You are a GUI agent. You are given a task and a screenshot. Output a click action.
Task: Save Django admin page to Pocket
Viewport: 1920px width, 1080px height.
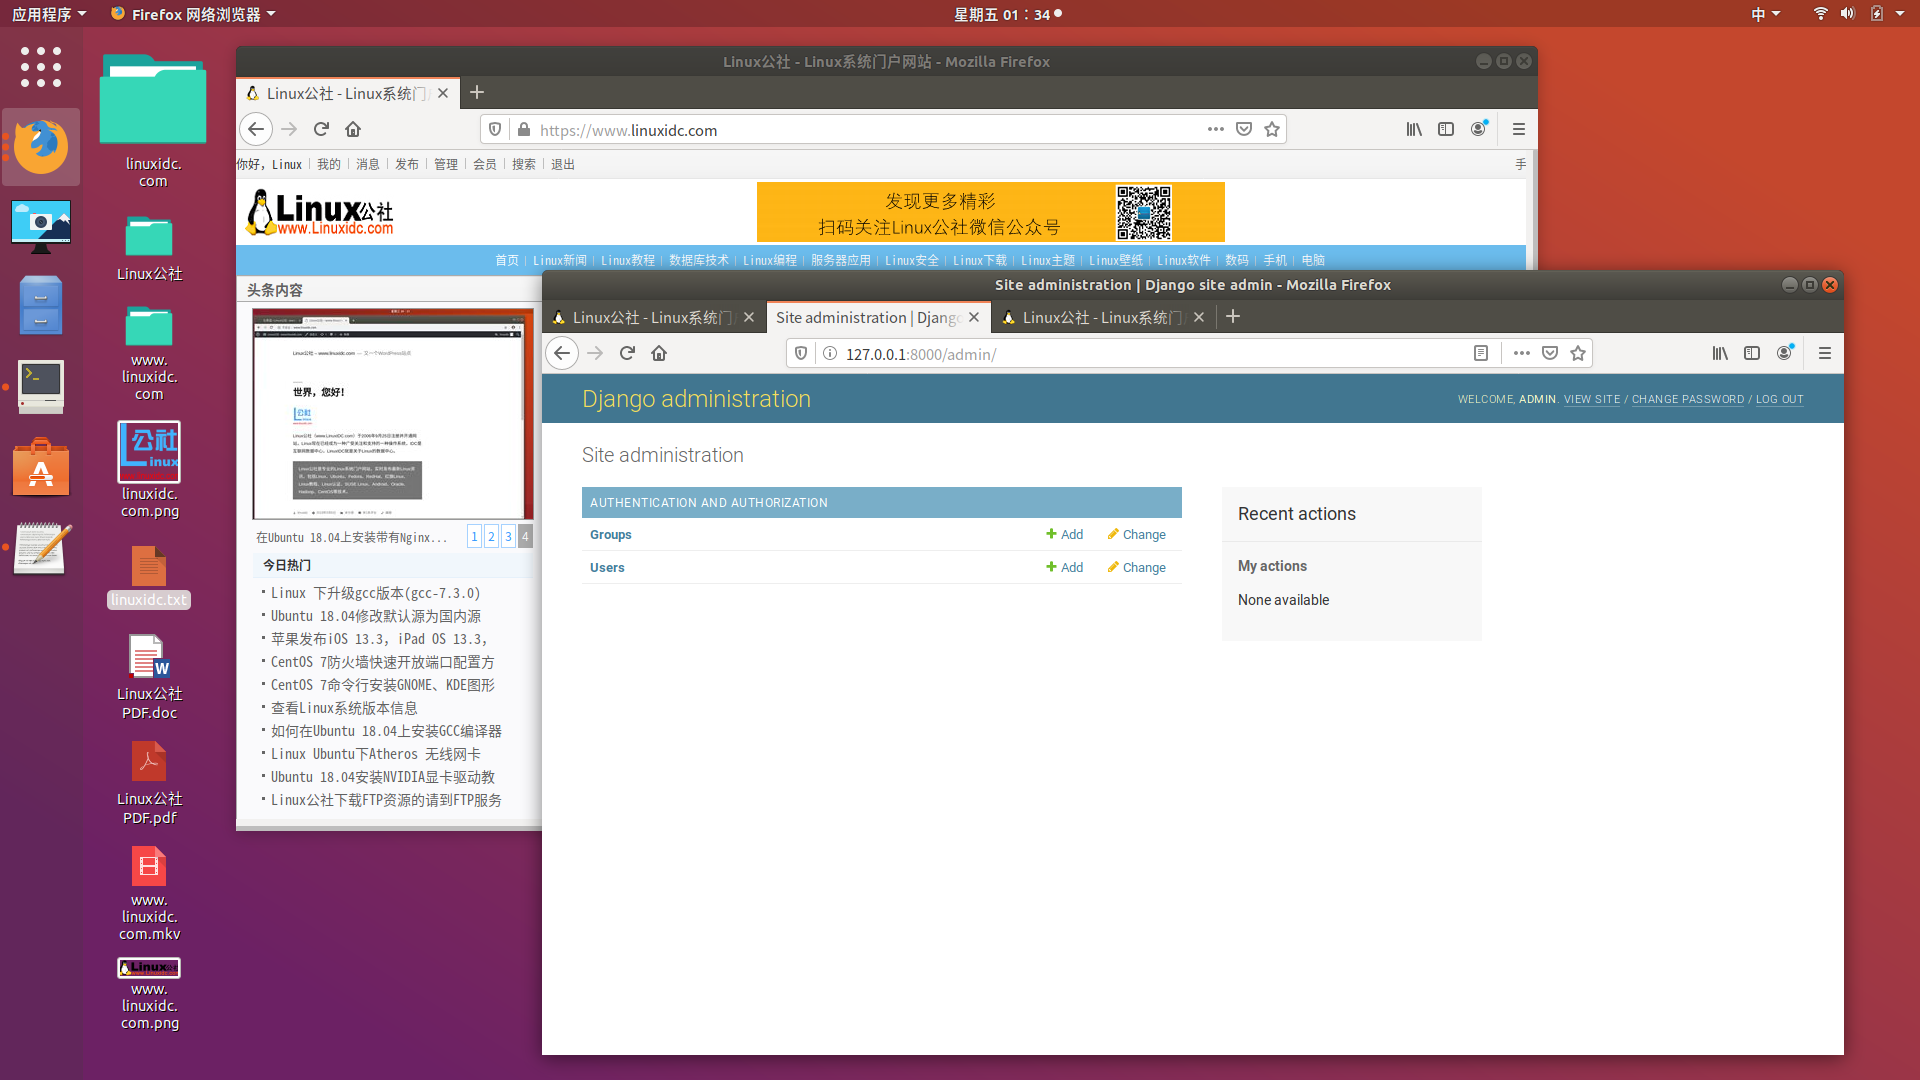click(x=1550, y=353)
